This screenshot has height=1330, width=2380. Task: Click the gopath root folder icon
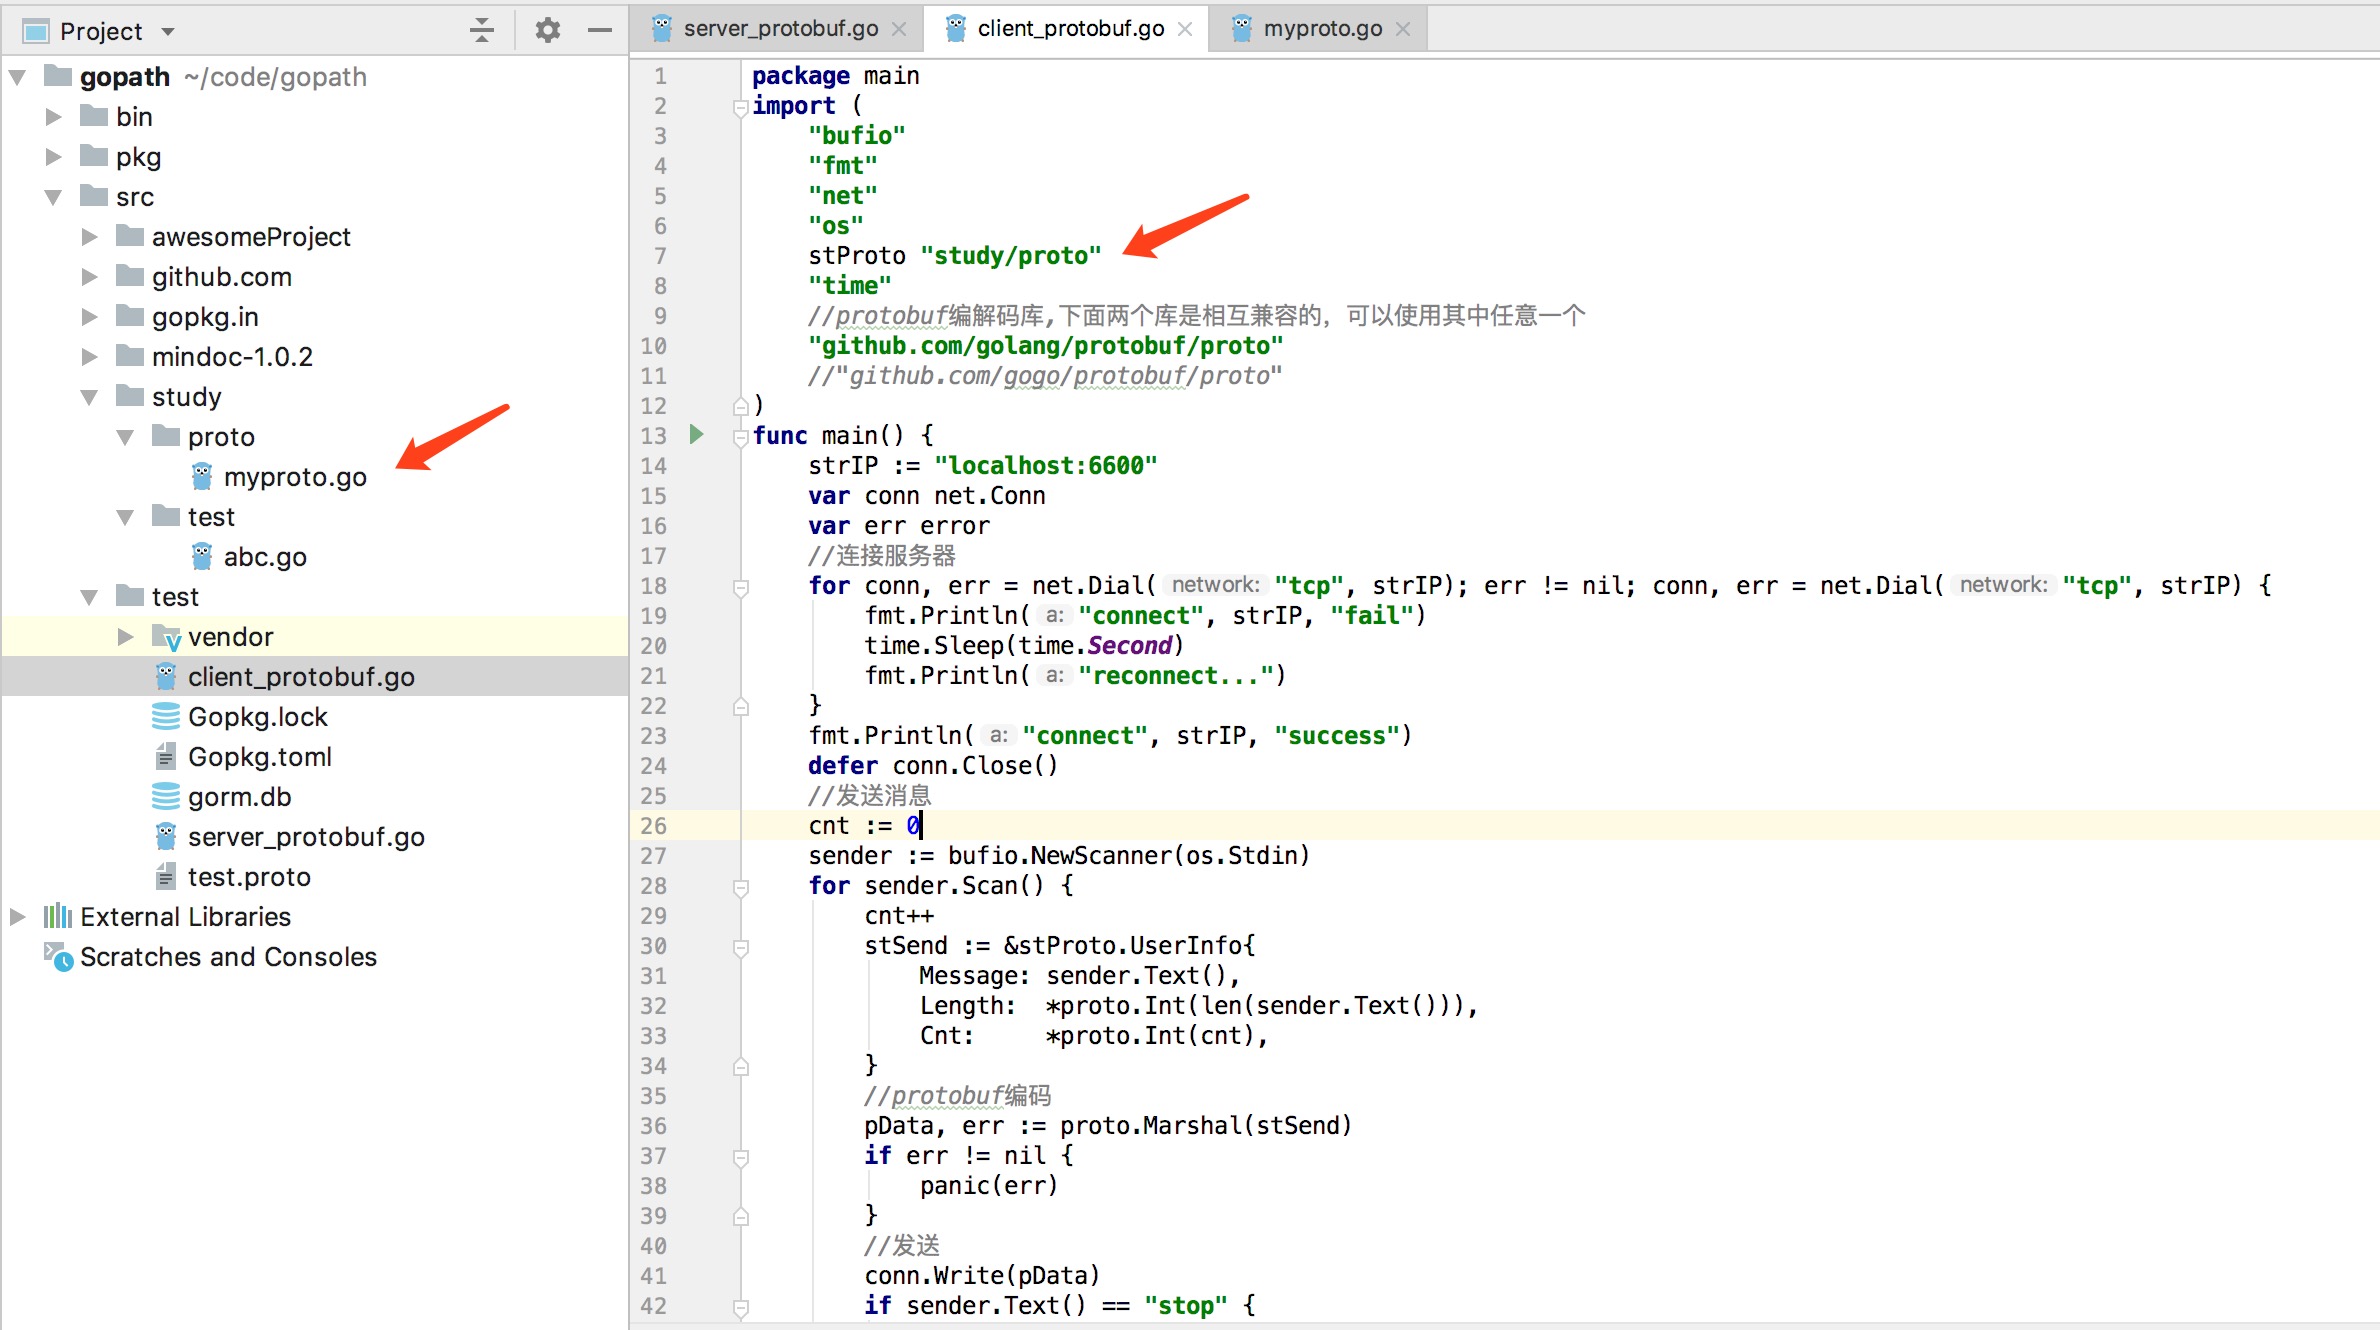coord(58,76)
